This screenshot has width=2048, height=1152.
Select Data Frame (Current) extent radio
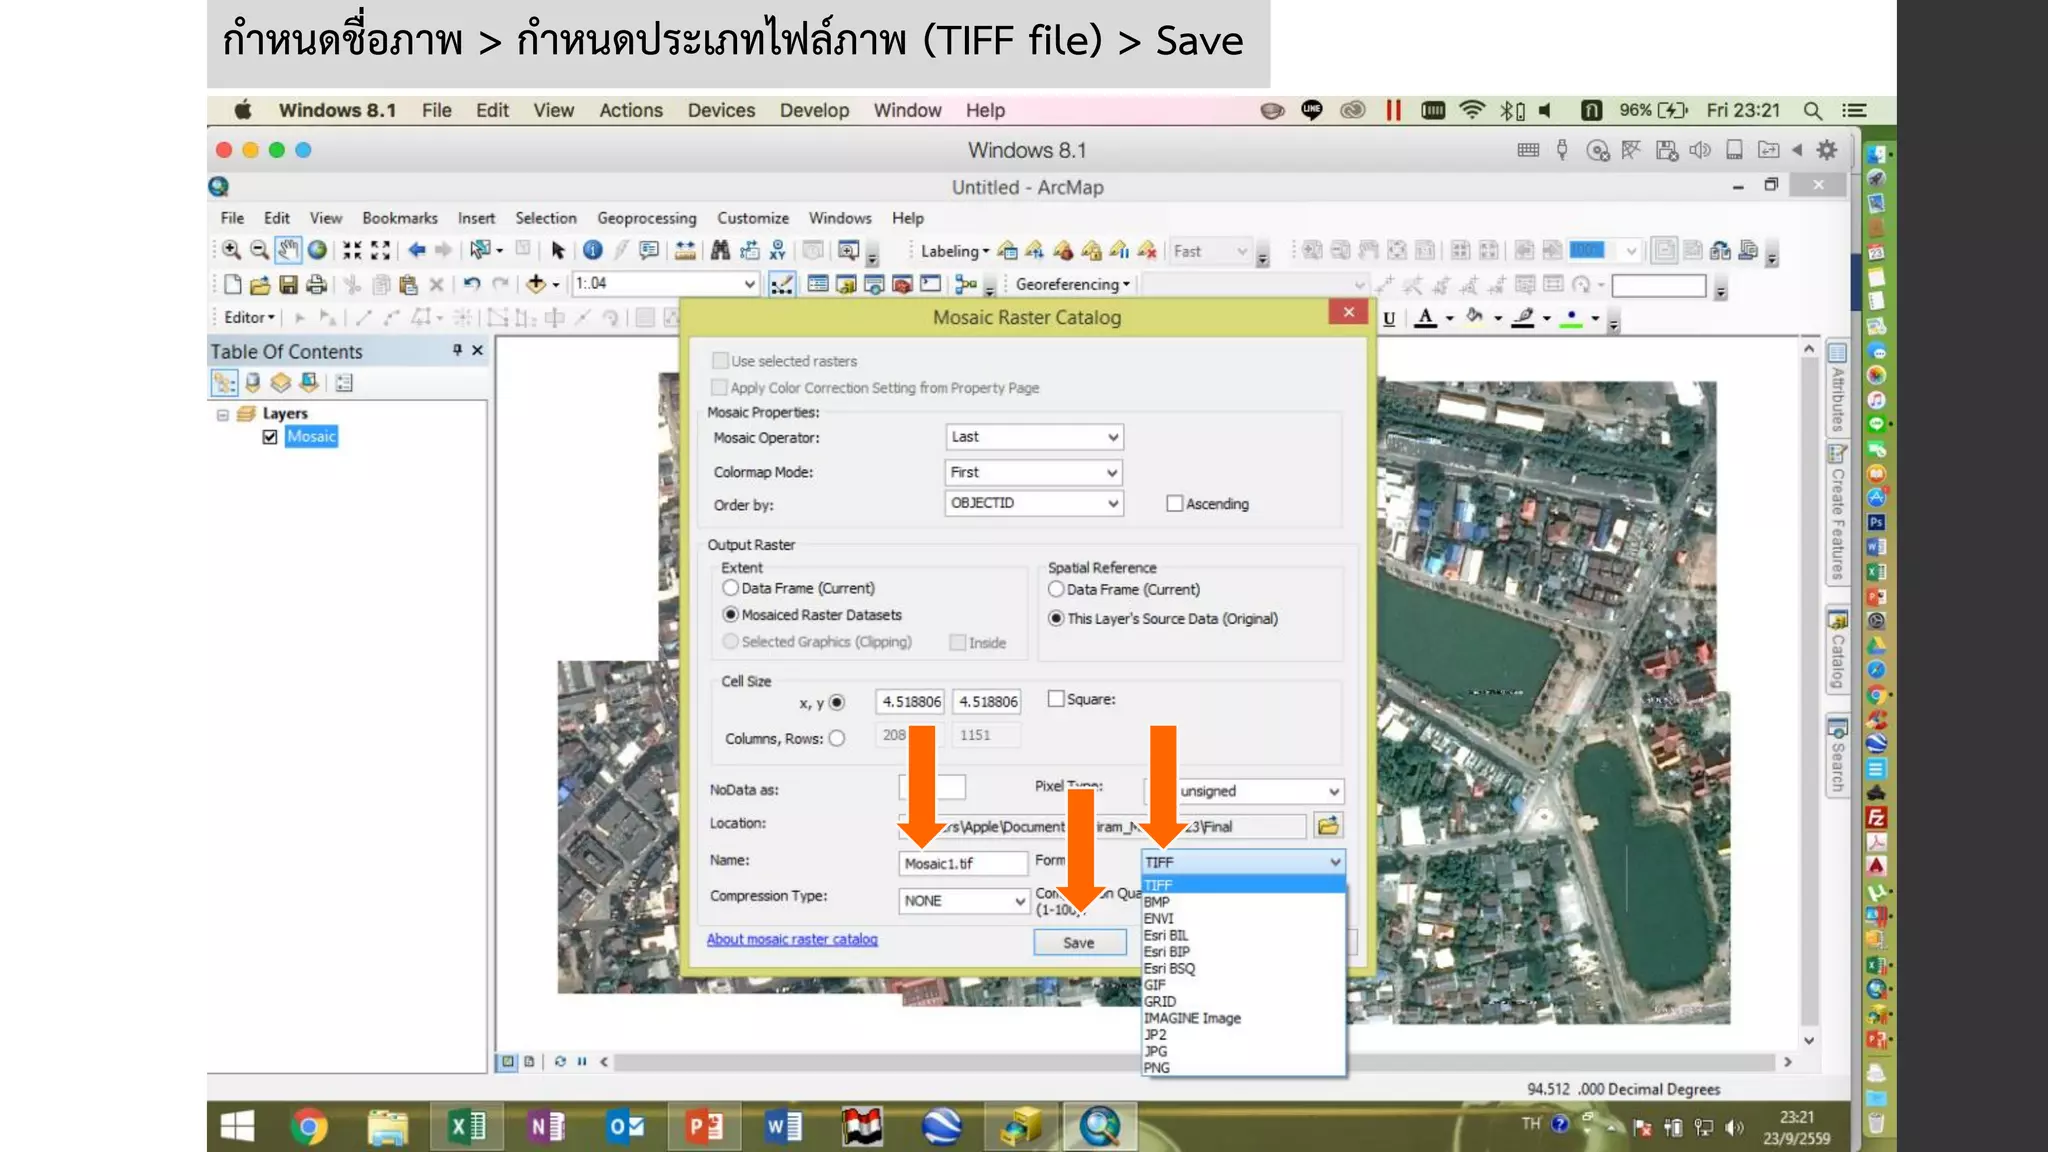pos(731,588)
